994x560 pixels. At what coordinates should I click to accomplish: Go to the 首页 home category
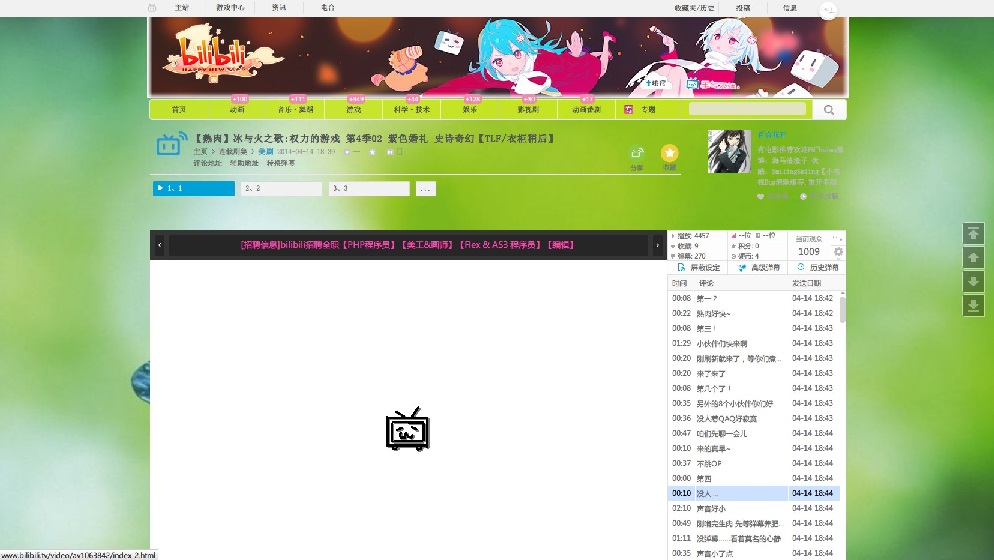point(179,110)
